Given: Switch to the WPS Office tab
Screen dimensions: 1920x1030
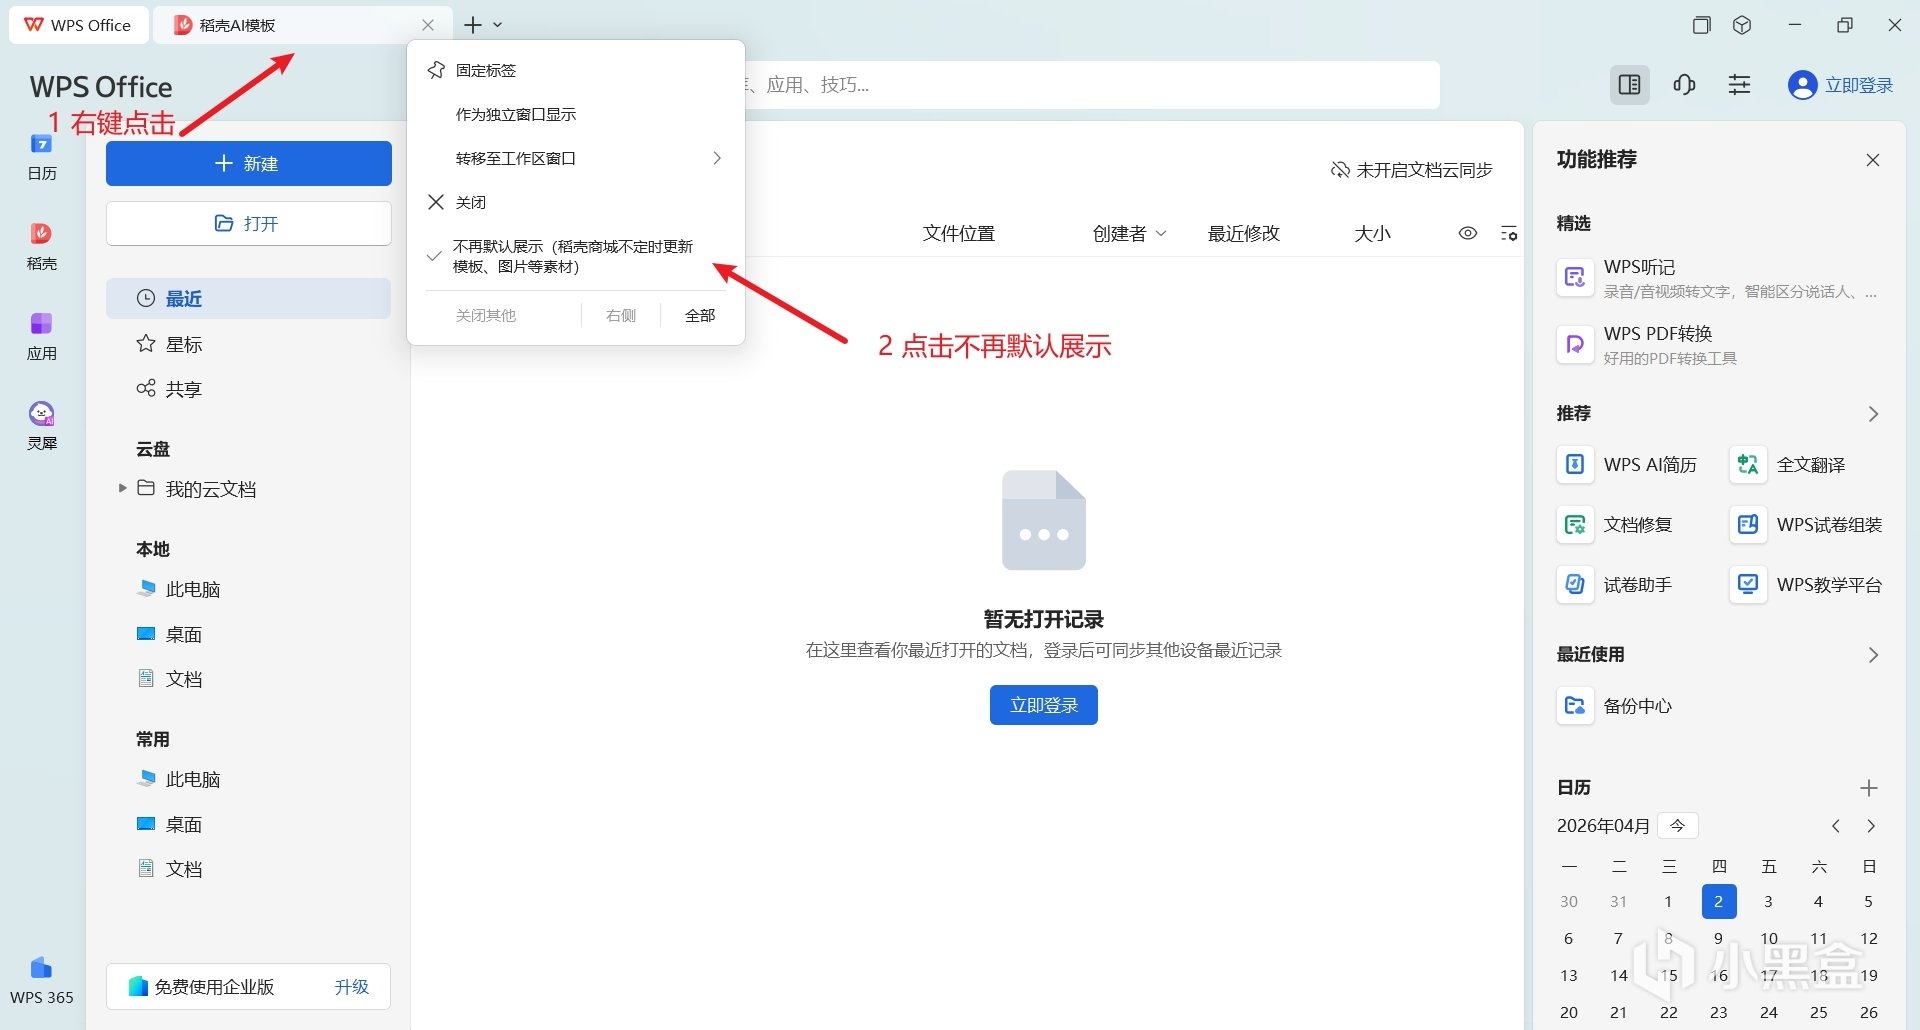Looking at the screenshot, I should point(78,25).
